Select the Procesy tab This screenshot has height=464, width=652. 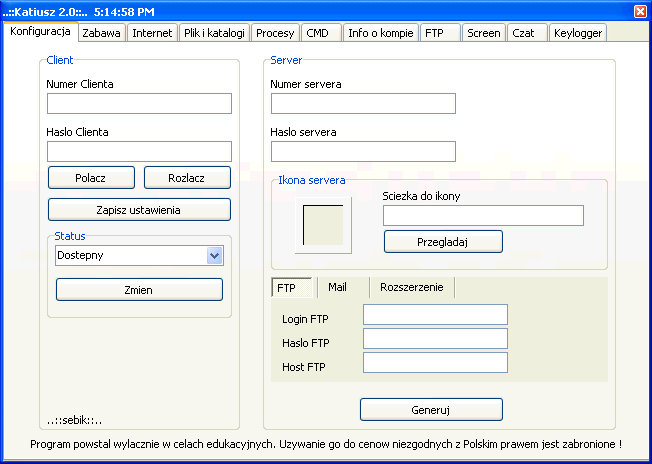click(275, 33)
